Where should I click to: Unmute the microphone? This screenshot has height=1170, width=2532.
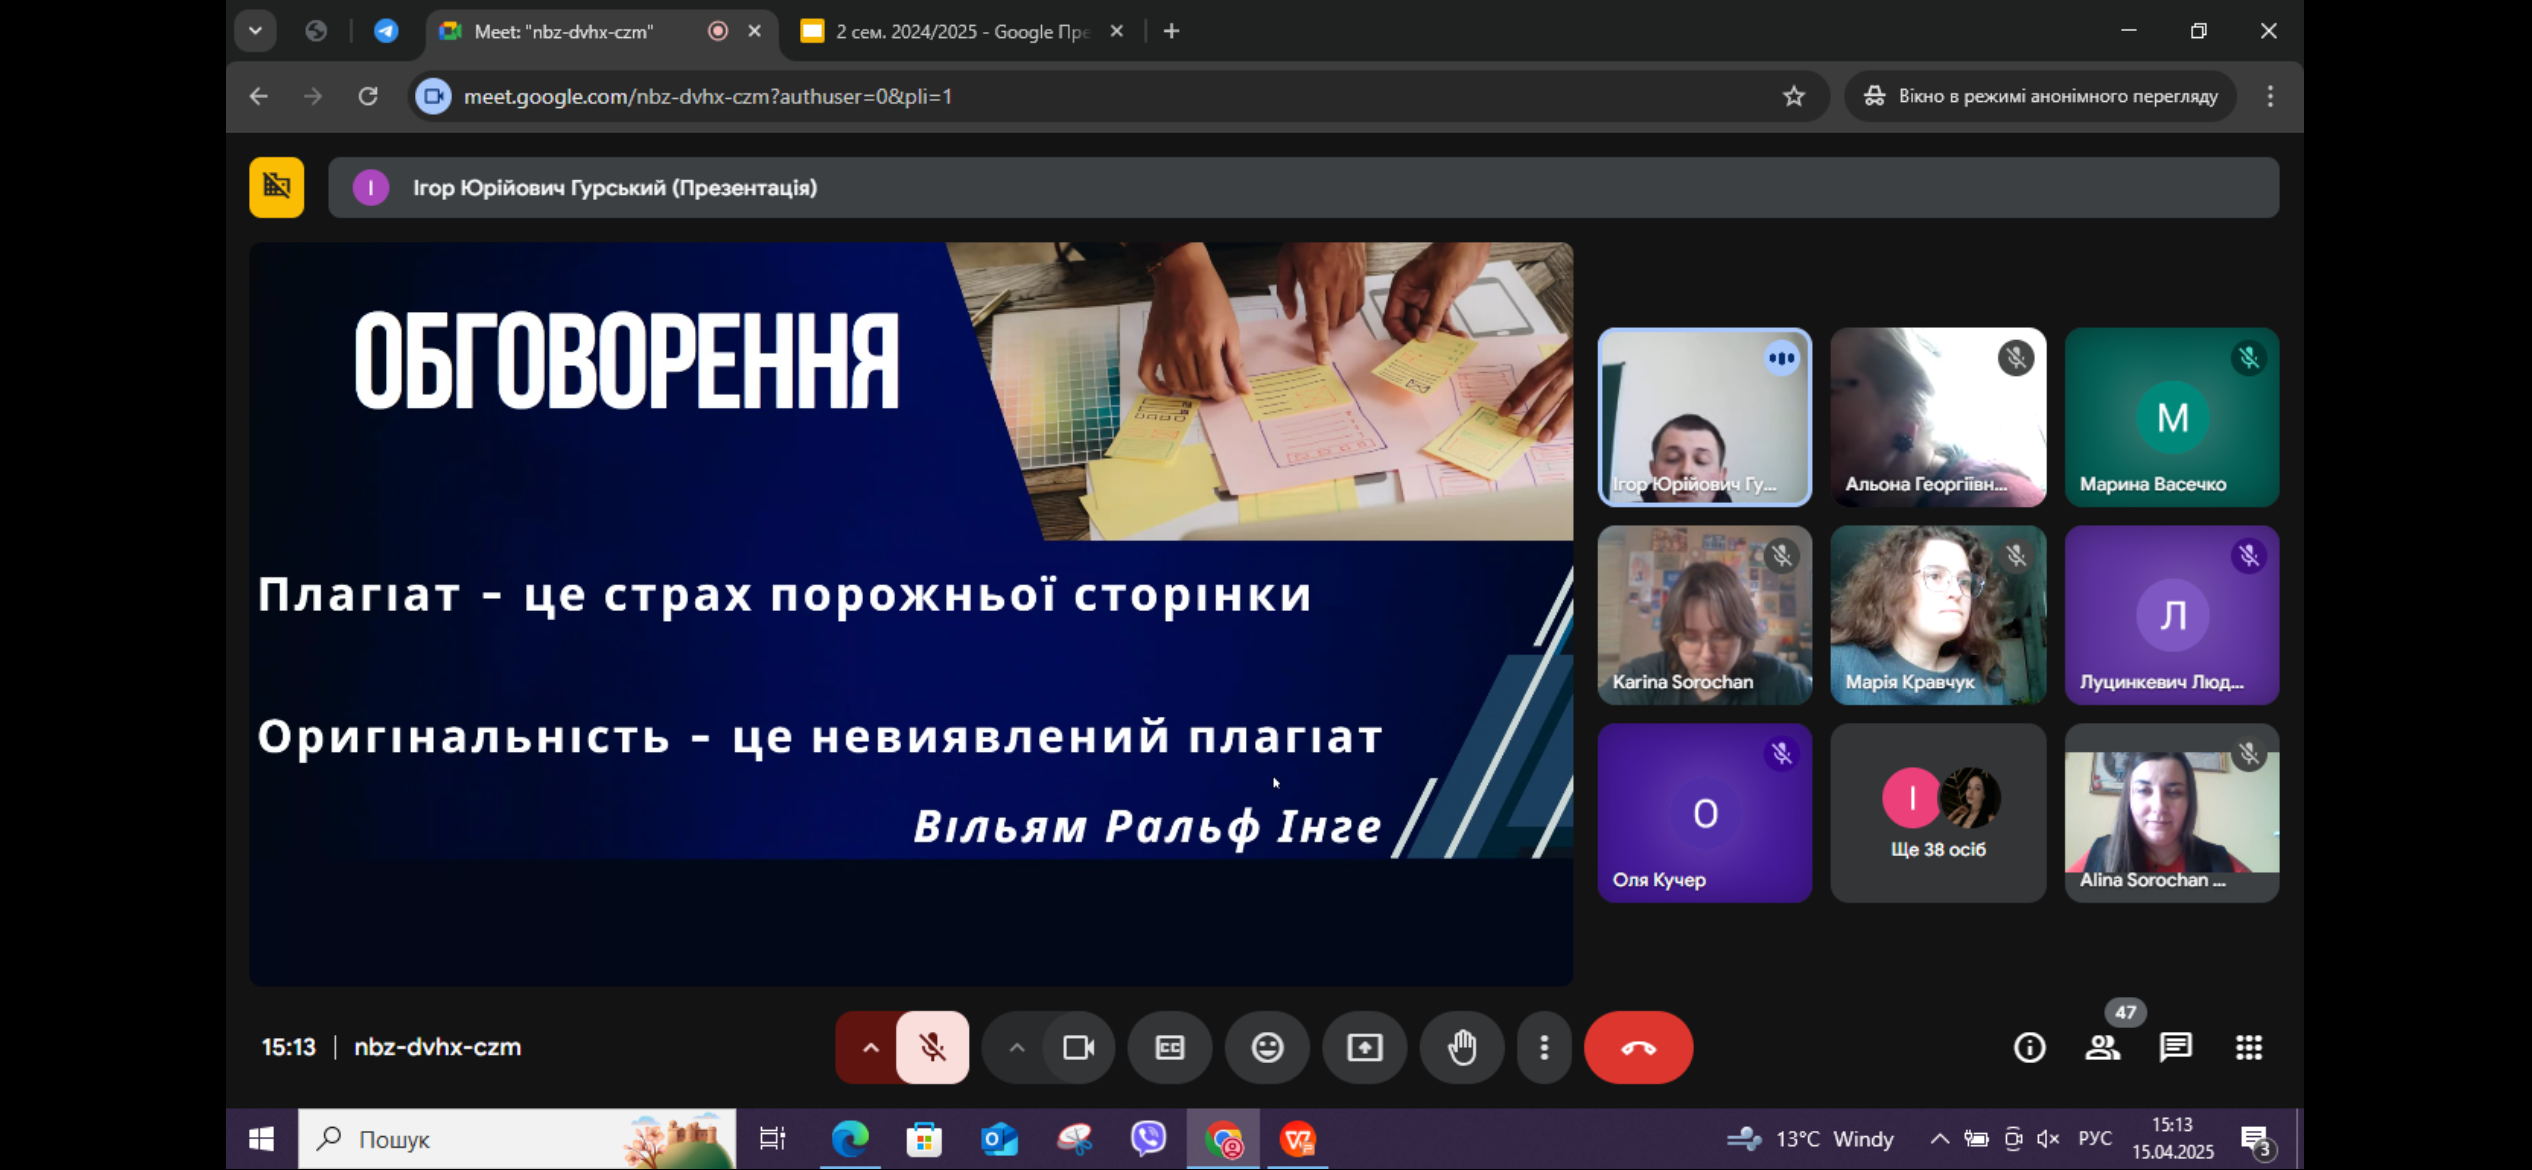[932, 1047]
